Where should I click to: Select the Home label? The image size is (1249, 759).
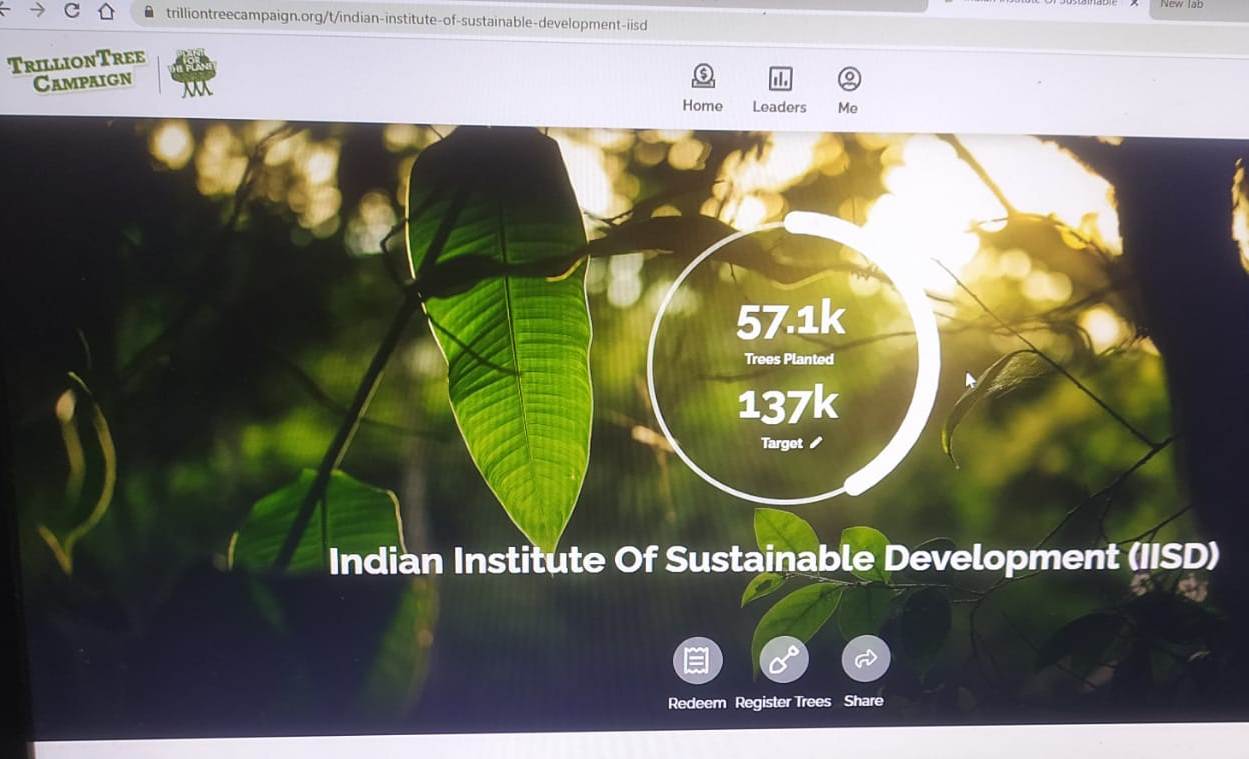[702, 106]
